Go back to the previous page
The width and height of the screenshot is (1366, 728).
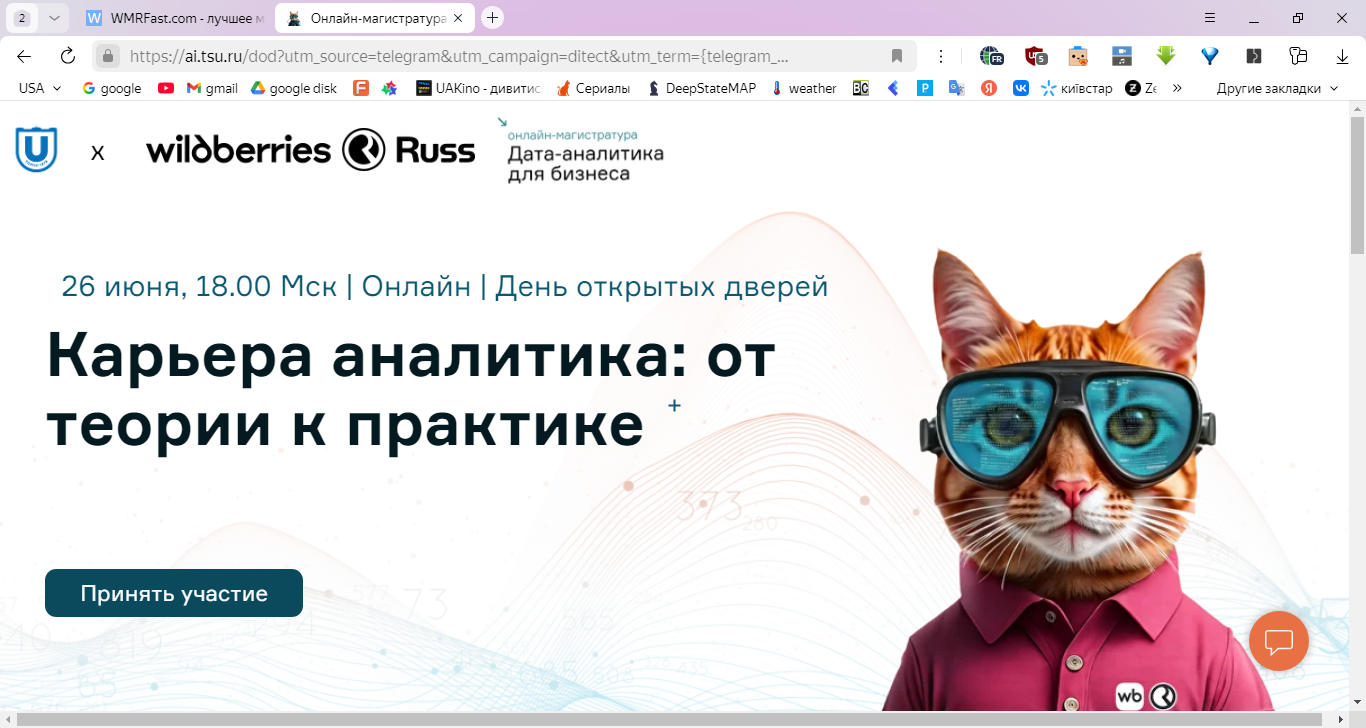click(24, 56)
